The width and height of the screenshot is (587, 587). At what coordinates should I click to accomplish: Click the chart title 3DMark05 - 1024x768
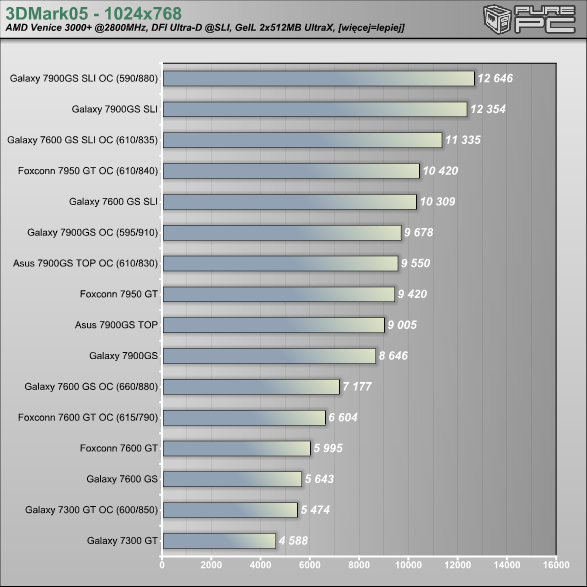[94, 13]
